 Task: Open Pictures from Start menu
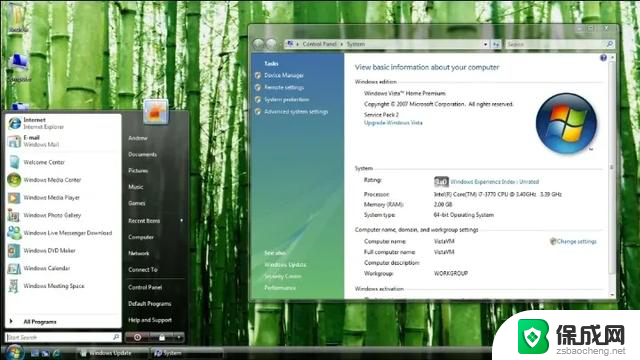click(x=138, y=171)
